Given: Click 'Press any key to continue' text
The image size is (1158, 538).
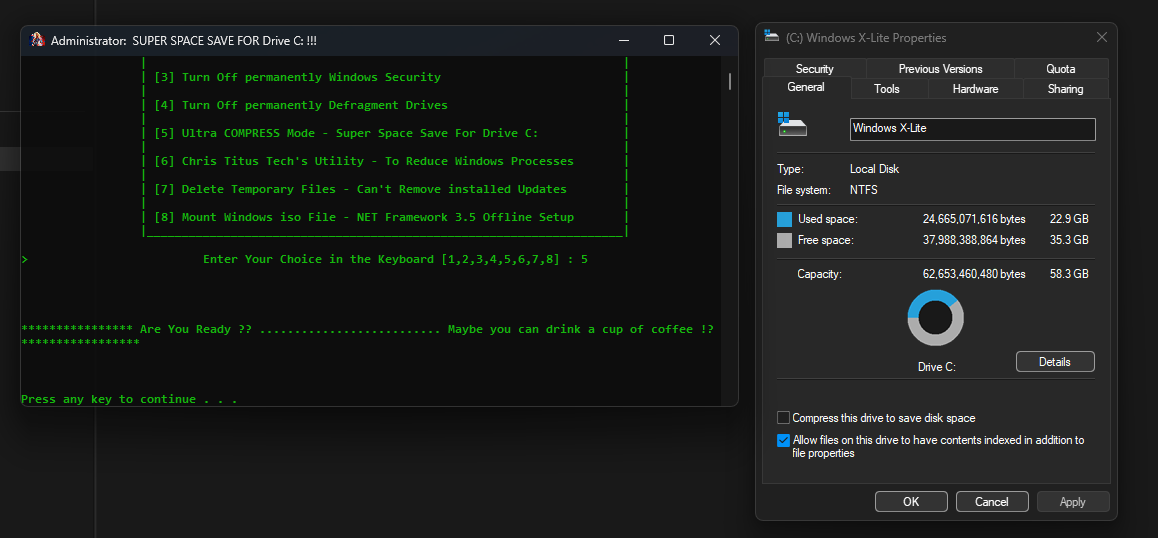Looking at the screenshot, I should 129,399.
